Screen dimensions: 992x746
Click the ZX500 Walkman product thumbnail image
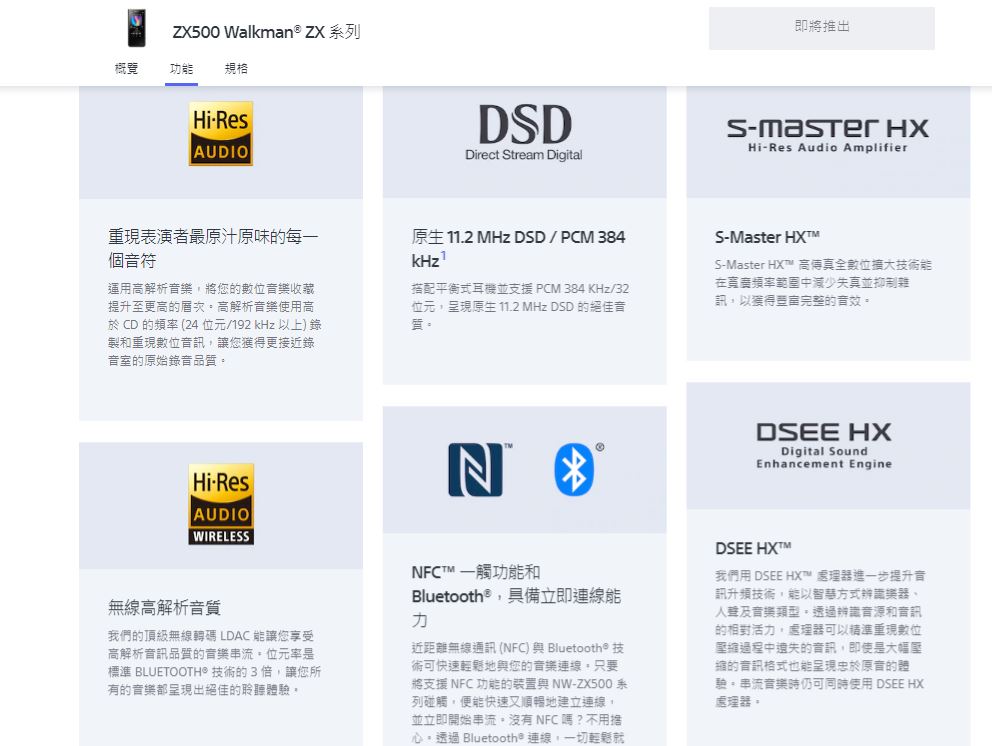[137, 28]
